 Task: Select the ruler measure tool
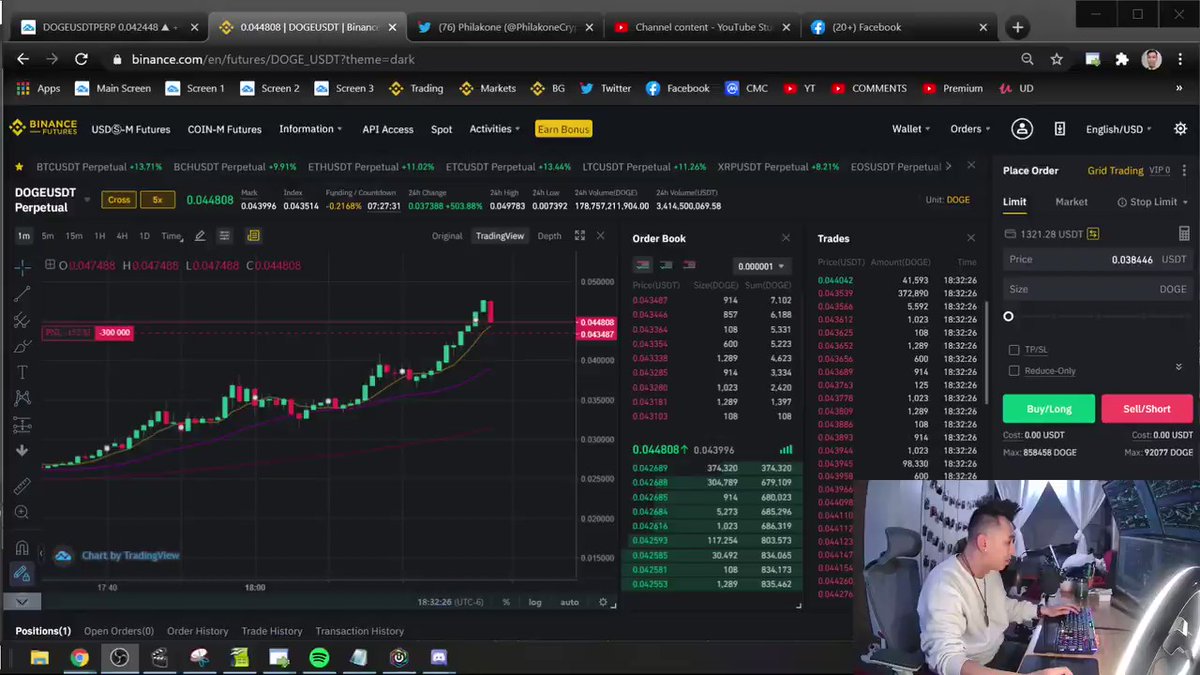point(22,486)
